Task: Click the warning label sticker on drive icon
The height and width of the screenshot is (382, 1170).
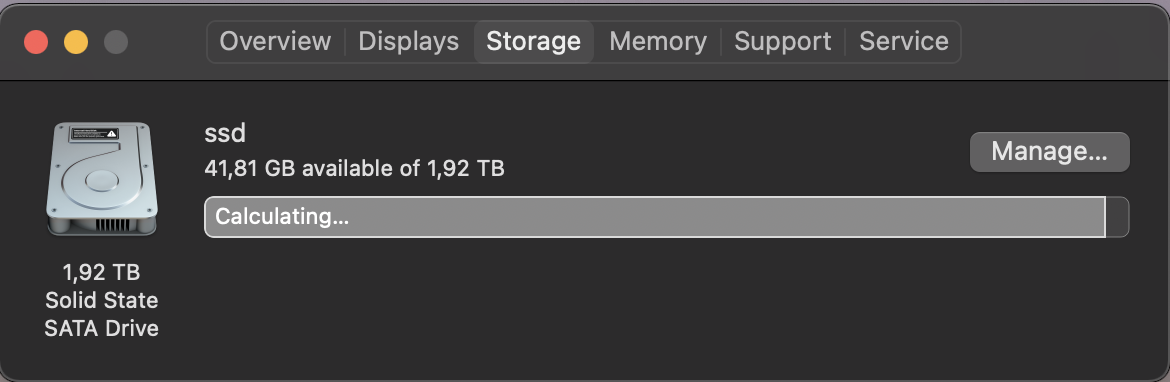Action: pos(94,134)
